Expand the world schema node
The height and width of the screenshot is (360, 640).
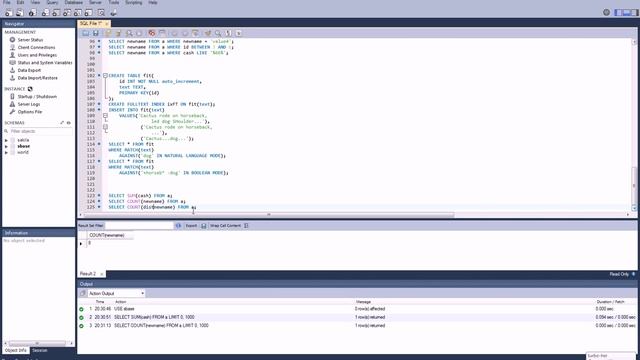6,152
